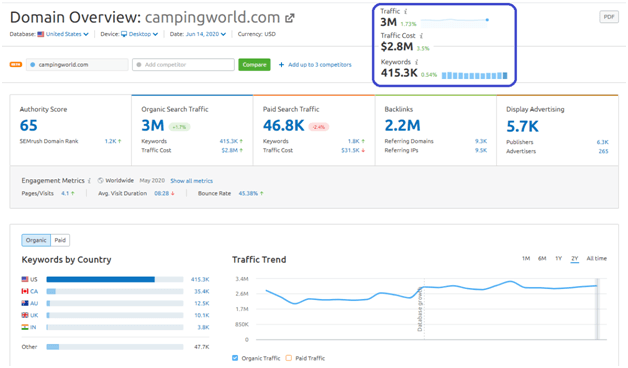Viewport: 628px width, 368px height.
Task: Open campingworld.com external link icon
Action: [x=290, y=18]
